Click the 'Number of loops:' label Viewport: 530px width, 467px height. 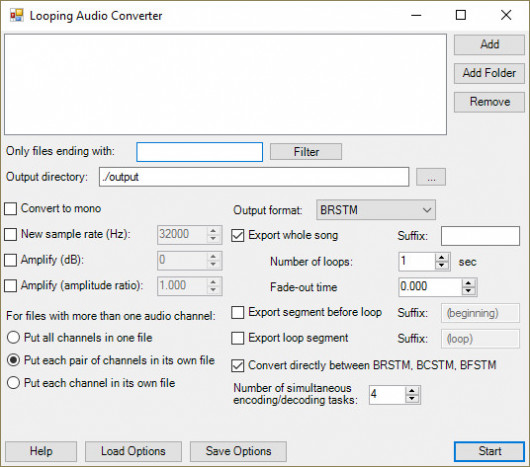click(x=311, y=262)
